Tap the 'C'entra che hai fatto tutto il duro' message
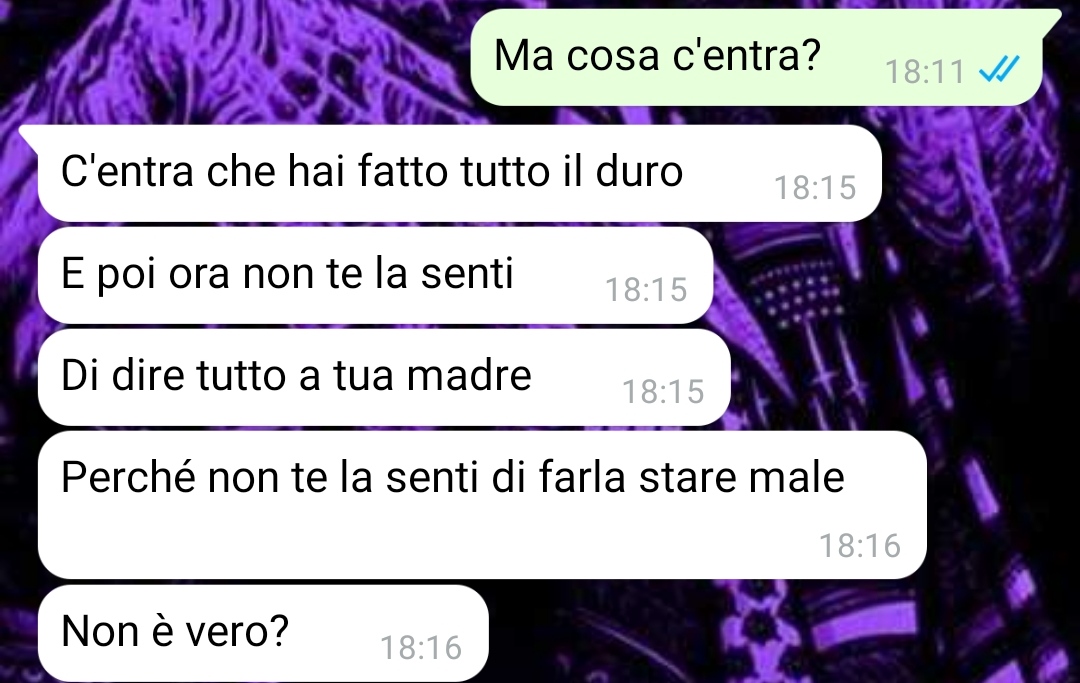 click(x=459, y=174)
